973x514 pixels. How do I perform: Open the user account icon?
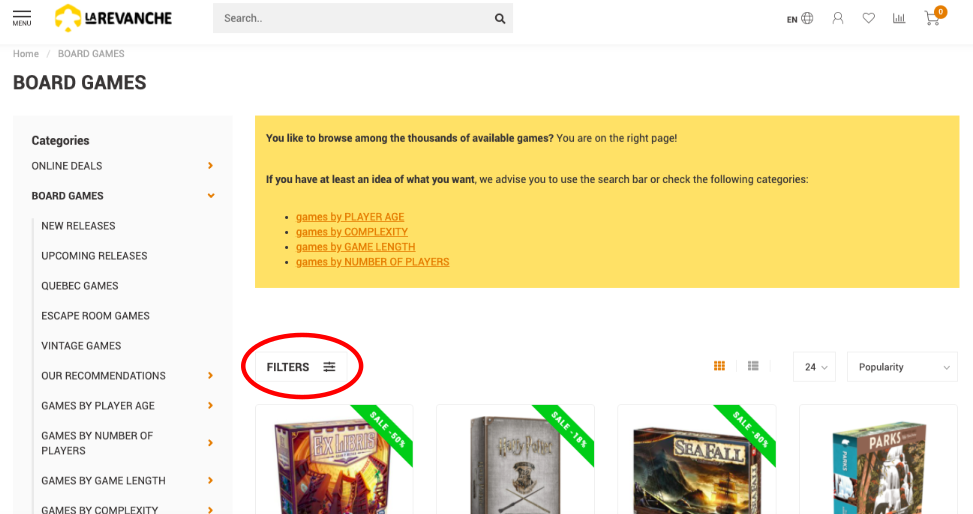[x=838, y=18]
